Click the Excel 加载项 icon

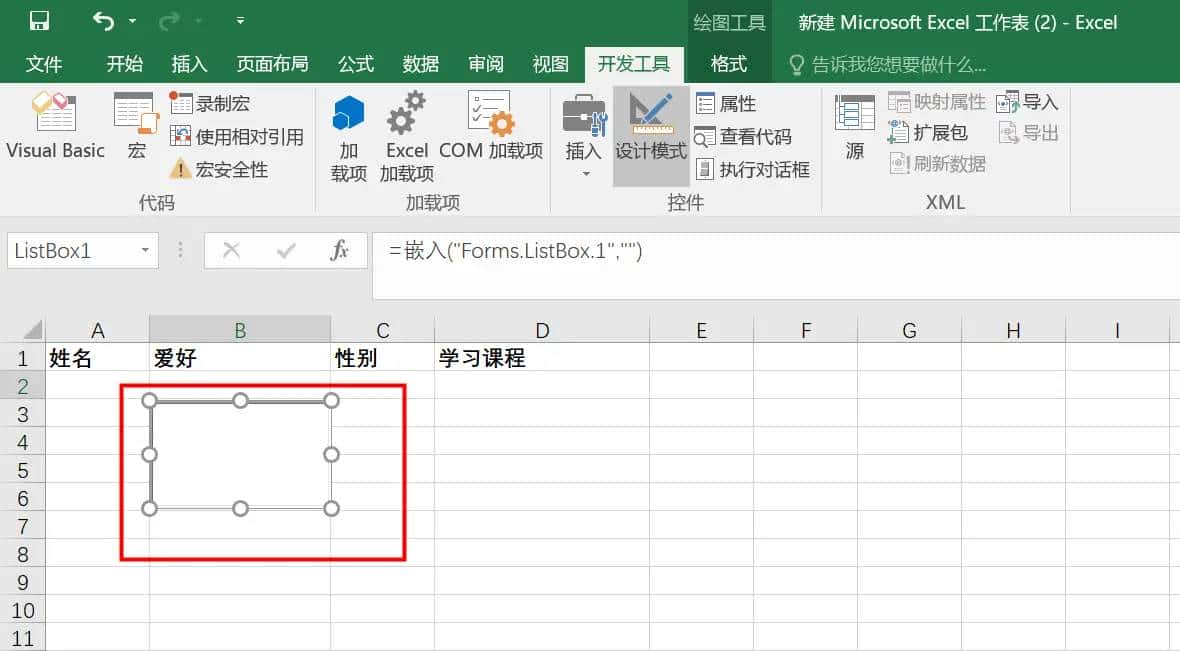pos(406,130)
